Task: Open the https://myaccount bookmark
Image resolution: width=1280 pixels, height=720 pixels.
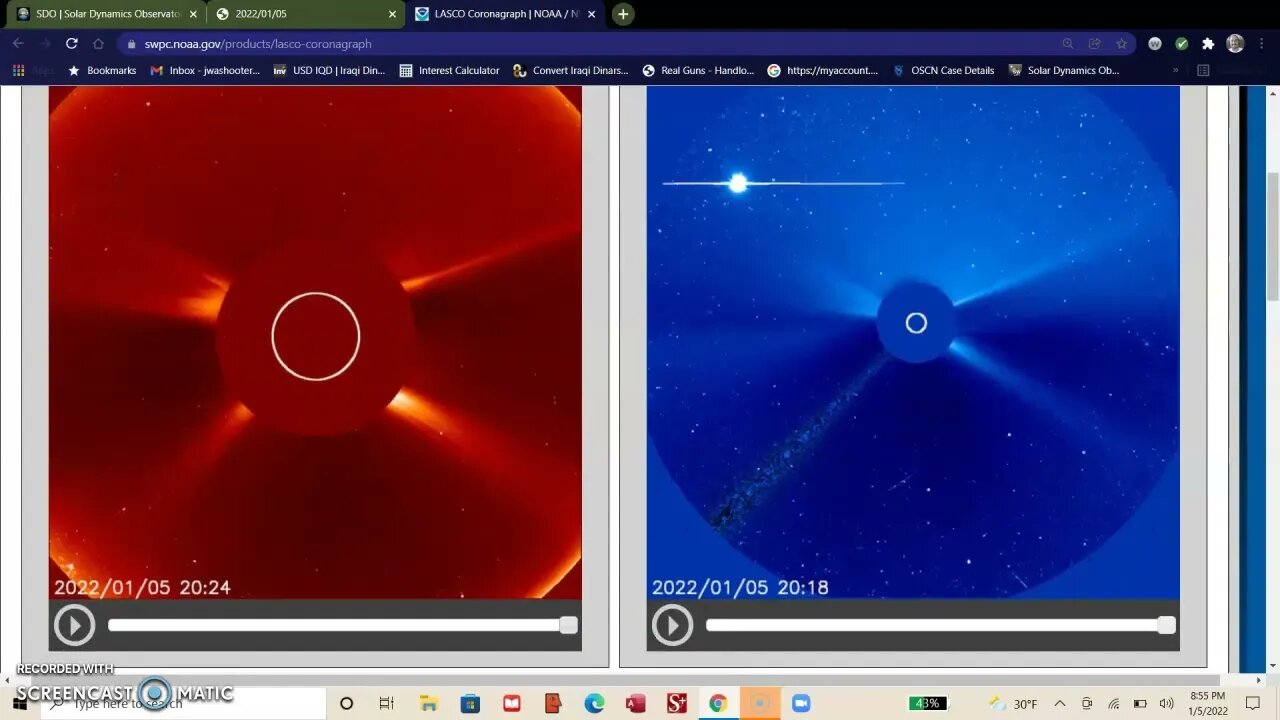Action: [823, 71]
